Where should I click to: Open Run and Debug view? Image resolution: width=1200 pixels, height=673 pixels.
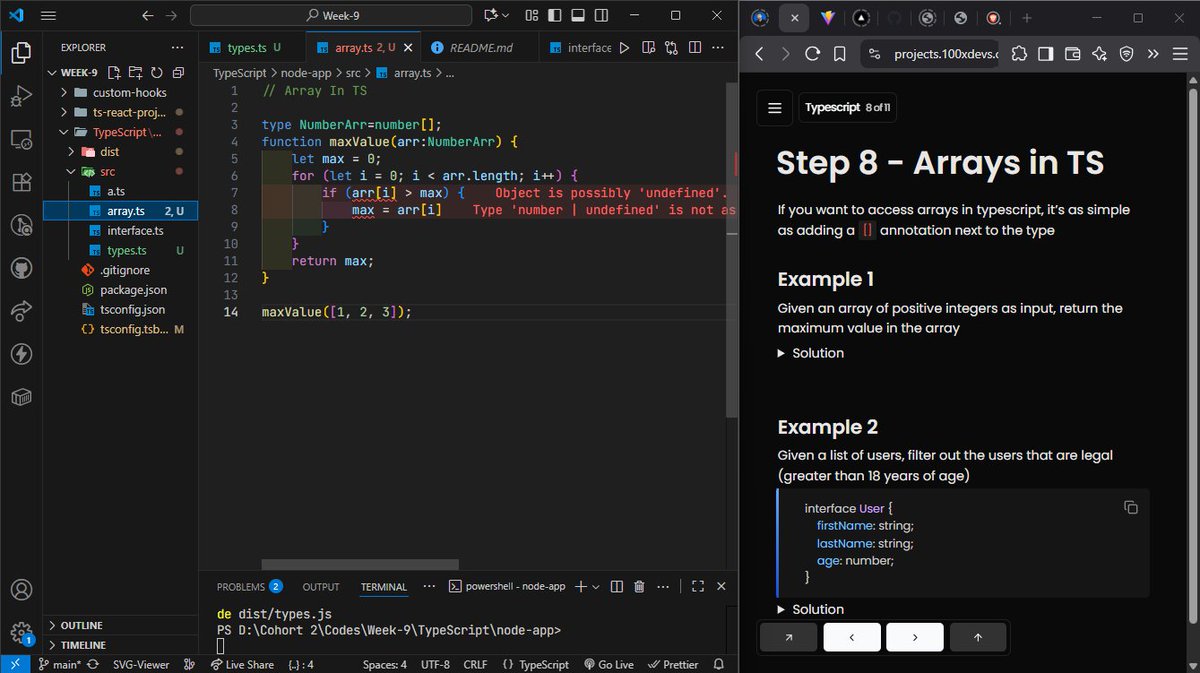point(21,96)
